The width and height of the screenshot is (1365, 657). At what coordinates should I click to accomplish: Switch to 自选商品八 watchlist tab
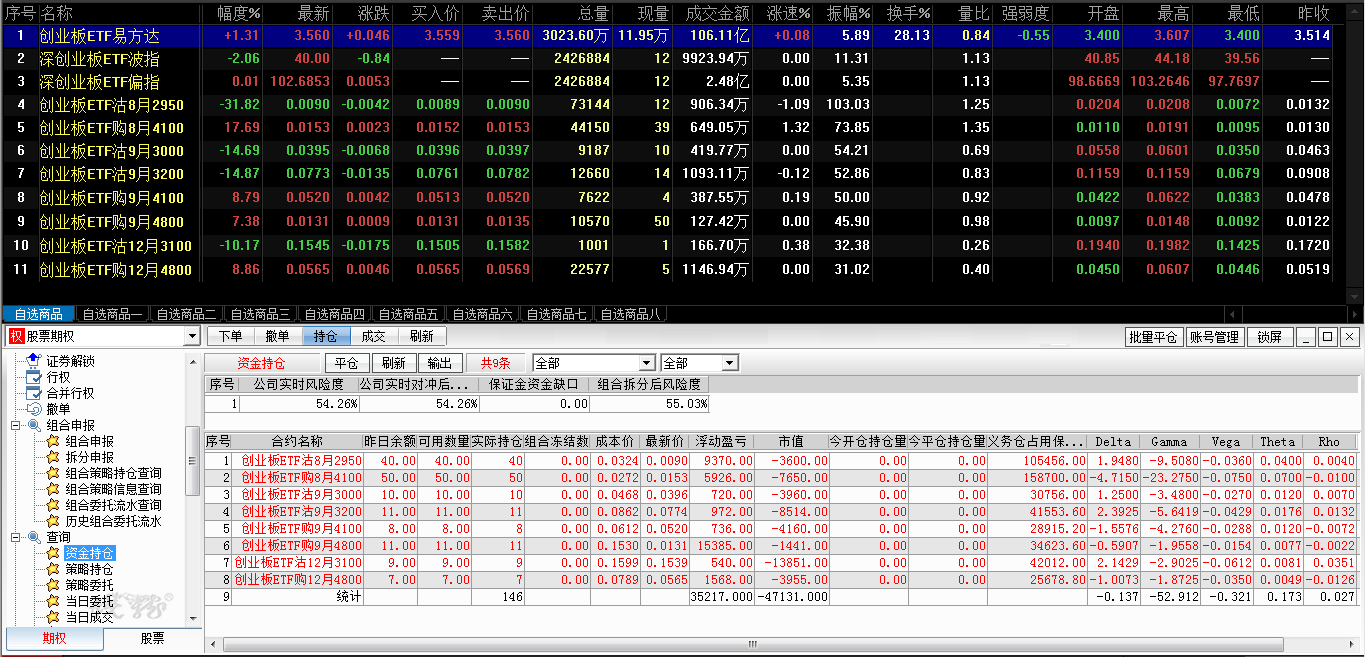(x=630, y=314)
